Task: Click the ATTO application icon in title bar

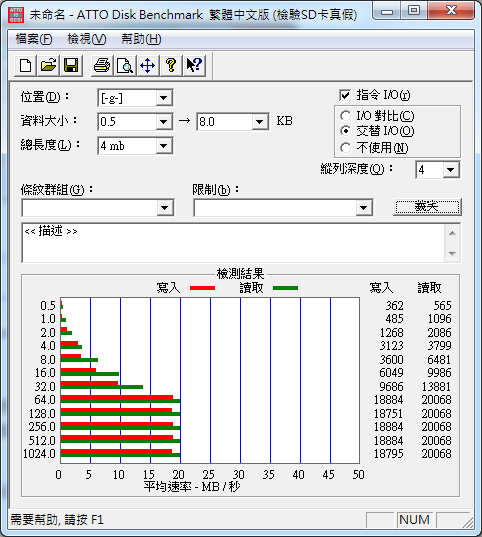Action: (x=16, y=15)
